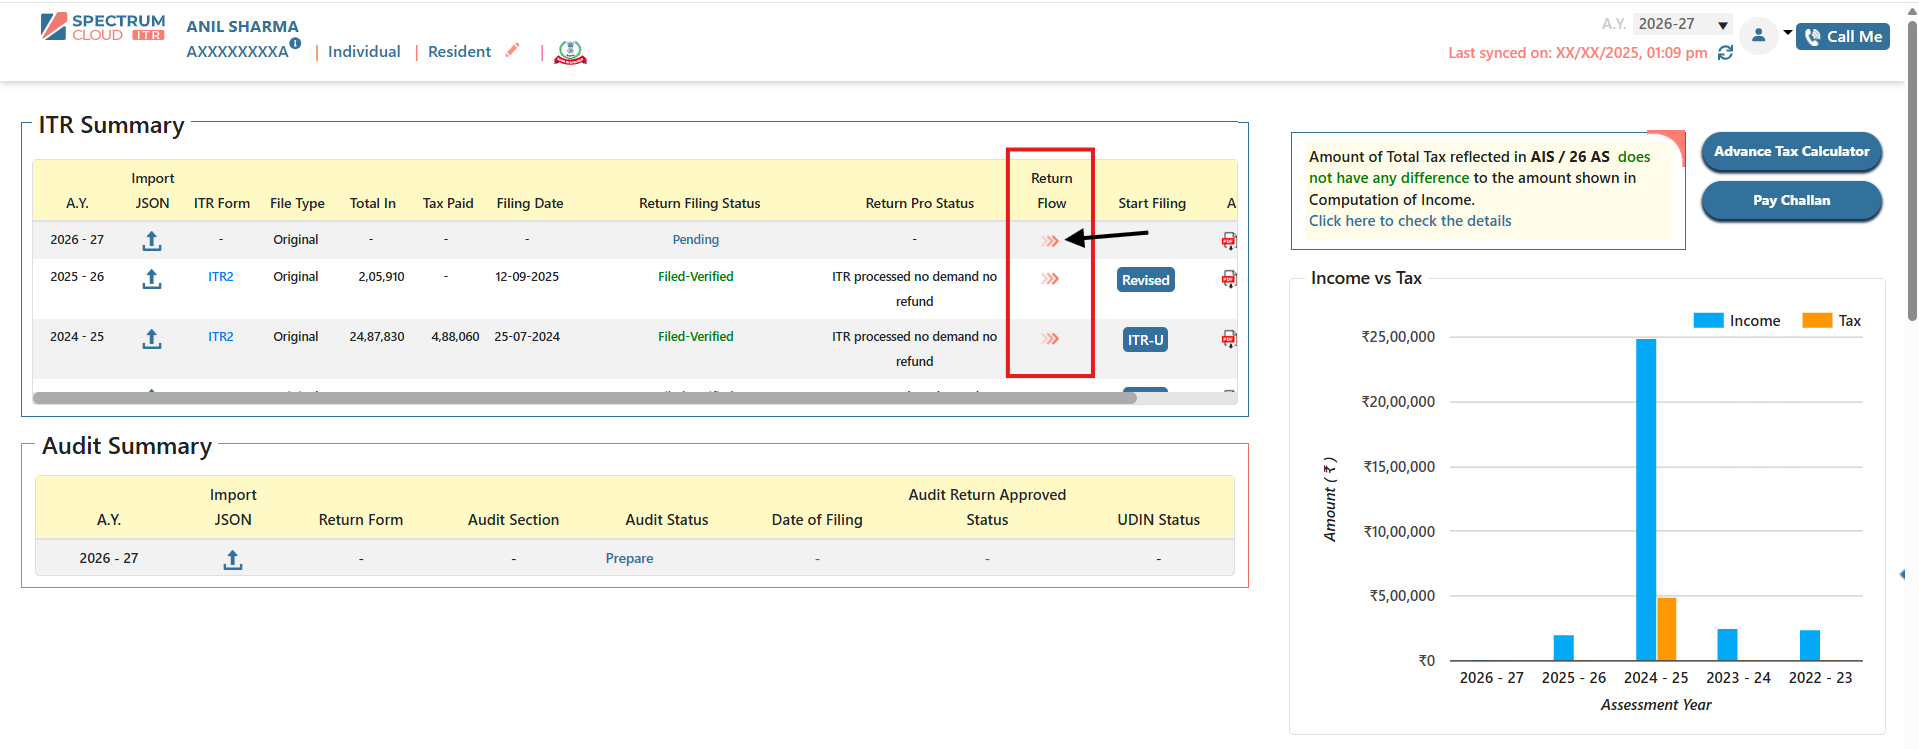
Task: Click pencil edit icon beside Resident
Action: (x=513, y=51)
